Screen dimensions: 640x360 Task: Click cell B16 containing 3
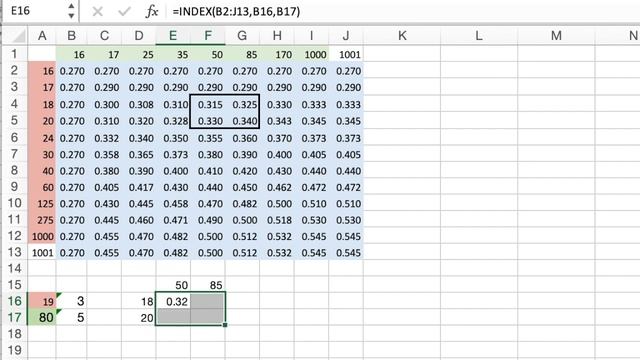[x=71, y=301]
